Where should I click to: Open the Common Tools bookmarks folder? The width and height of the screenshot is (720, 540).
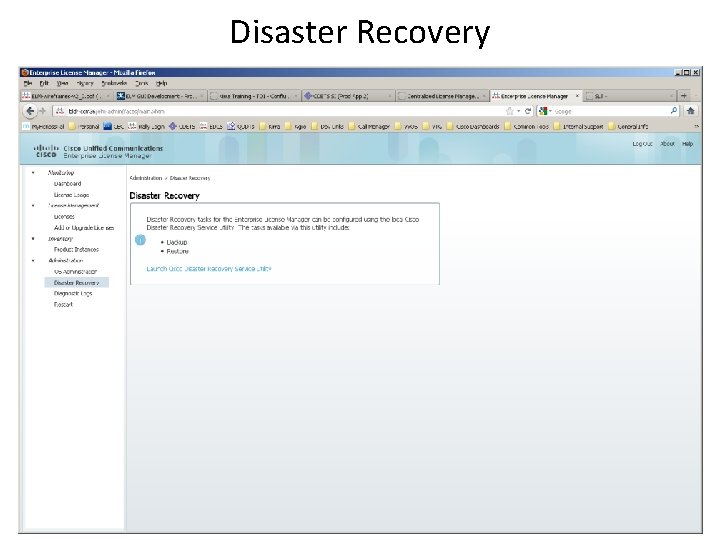526,126
